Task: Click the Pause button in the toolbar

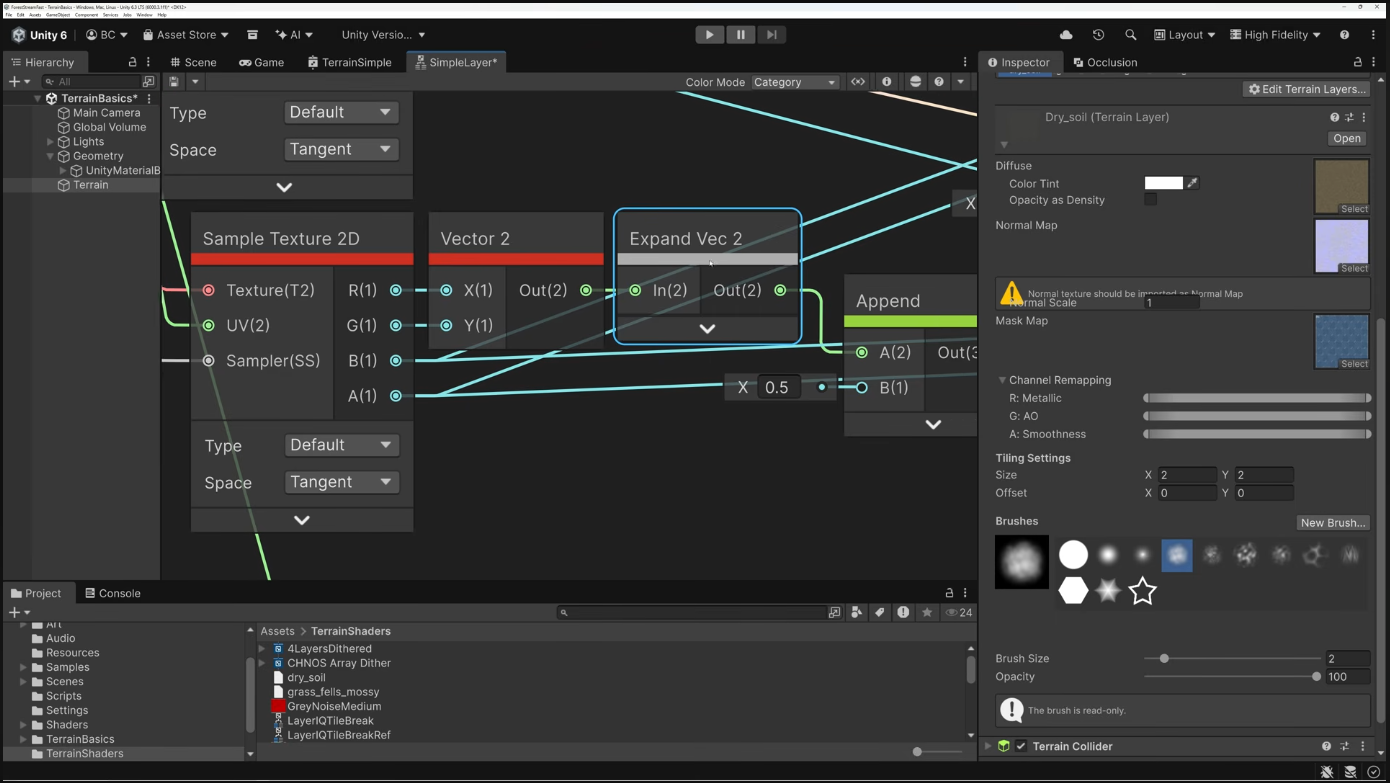Action: pos(740,35)
